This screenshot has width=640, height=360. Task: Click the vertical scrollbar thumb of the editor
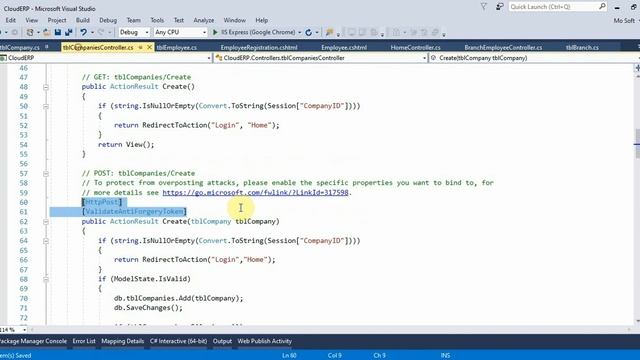[x=637, y=143]
